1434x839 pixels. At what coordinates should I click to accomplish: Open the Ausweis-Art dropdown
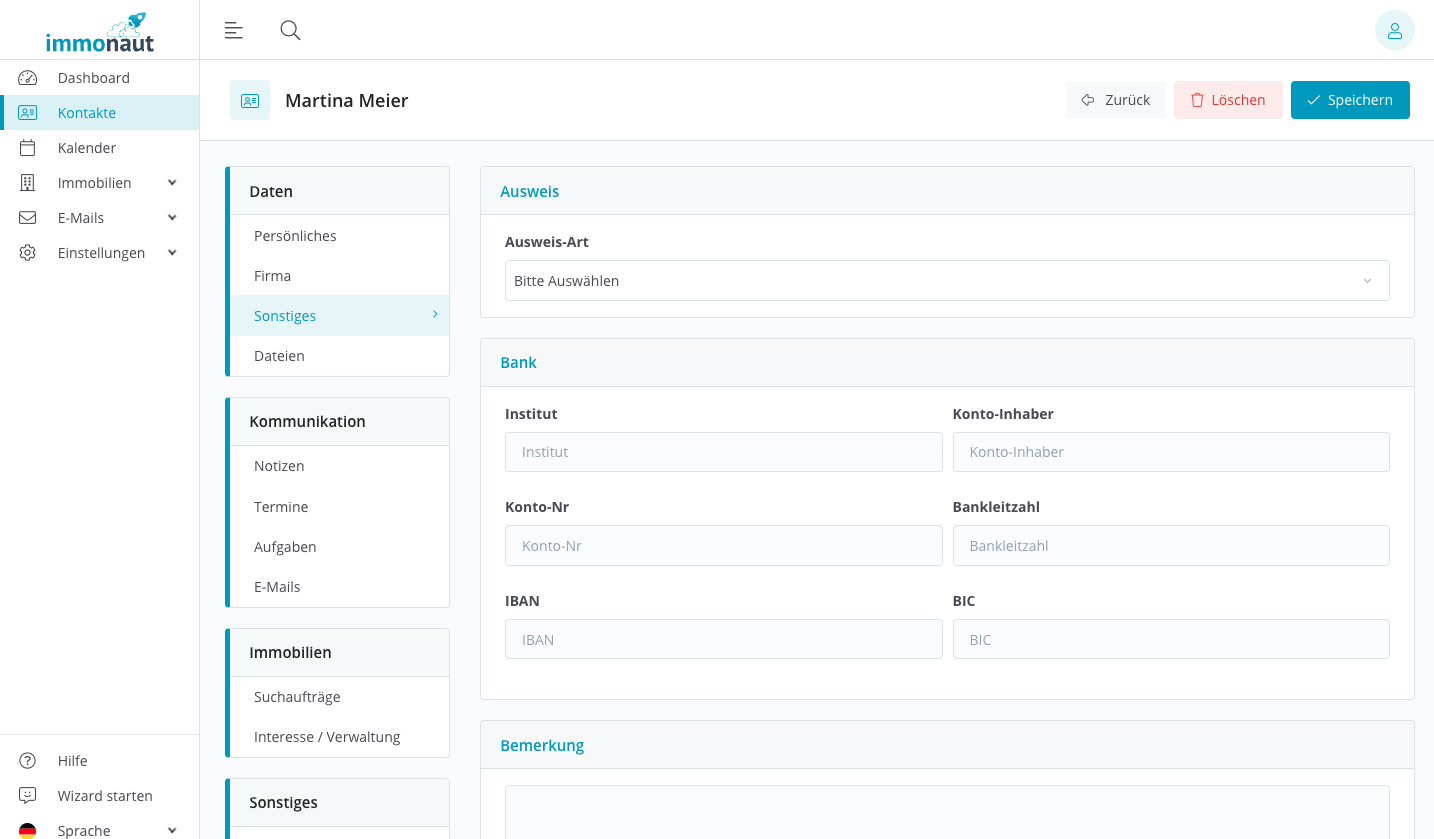pos(946,281)
